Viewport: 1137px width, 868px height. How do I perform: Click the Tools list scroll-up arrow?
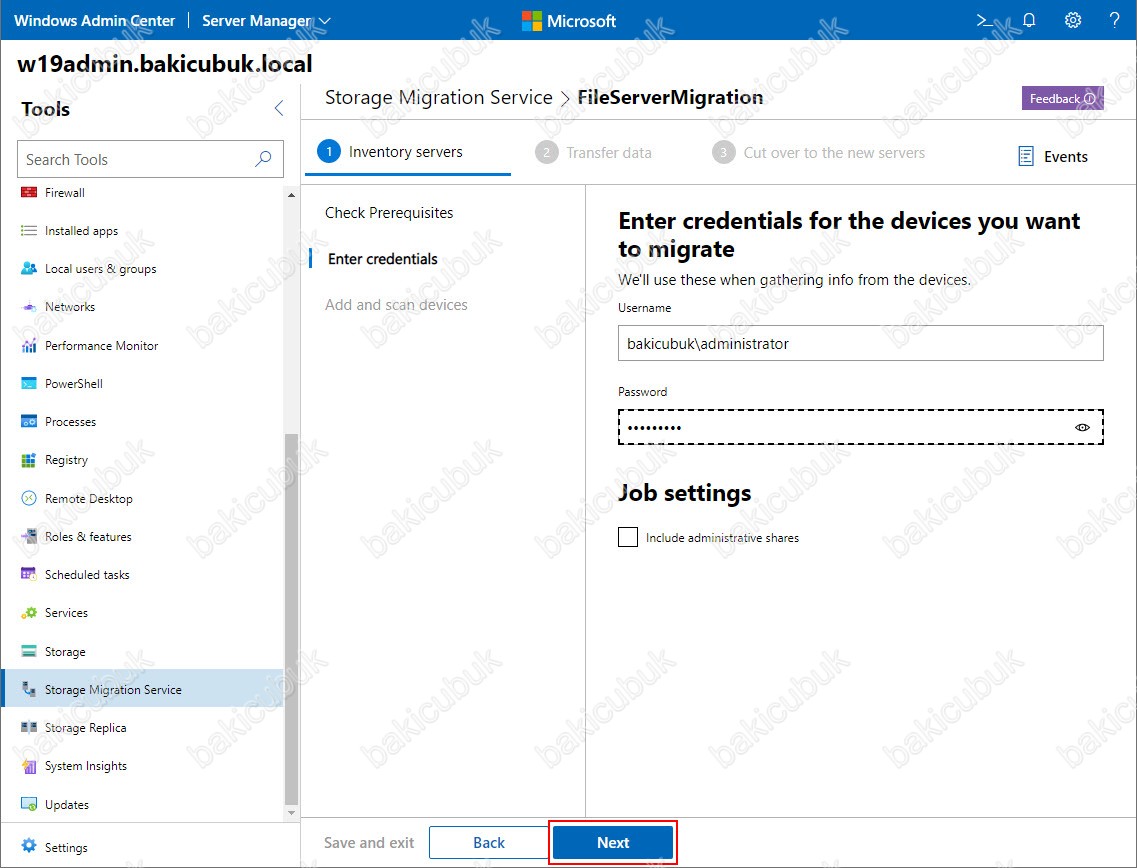pos(291,195)
